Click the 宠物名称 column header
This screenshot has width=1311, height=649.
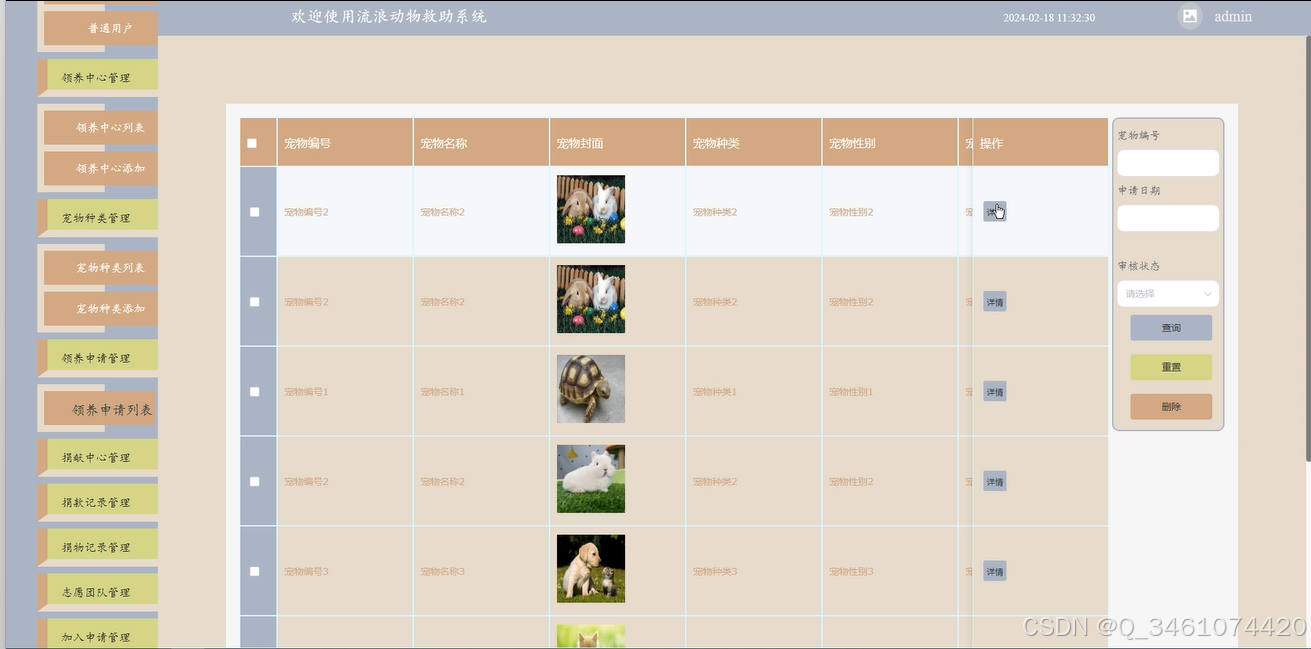481,143
